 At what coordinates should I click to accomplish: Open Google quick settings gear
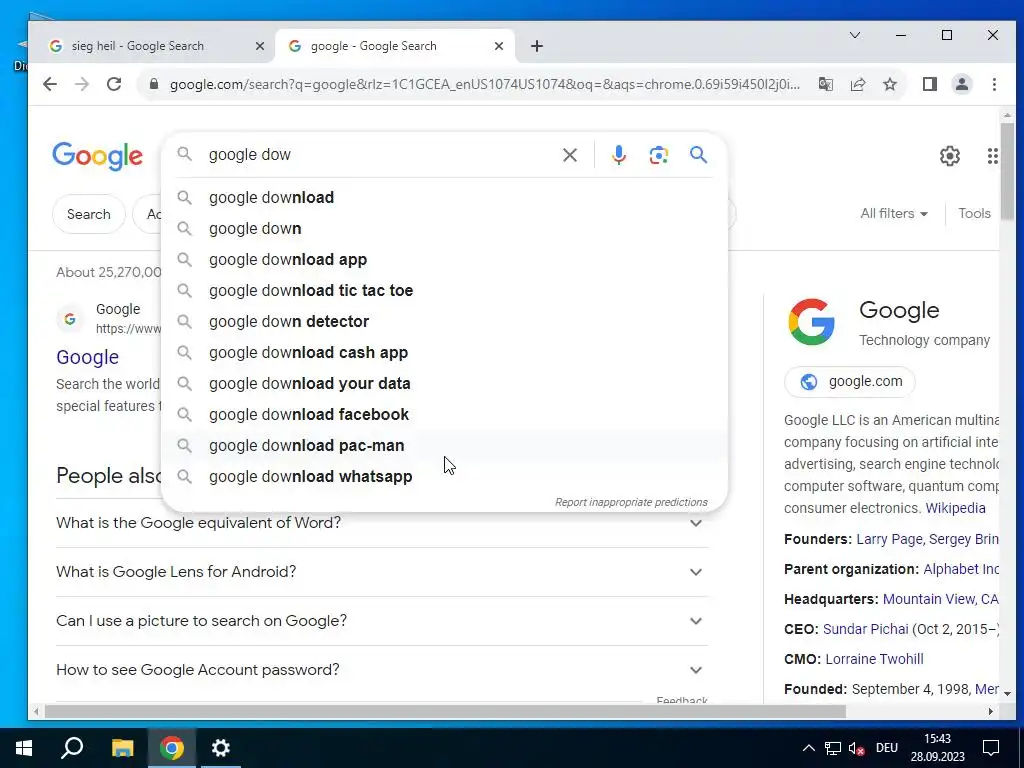click(x=950, y=155)
